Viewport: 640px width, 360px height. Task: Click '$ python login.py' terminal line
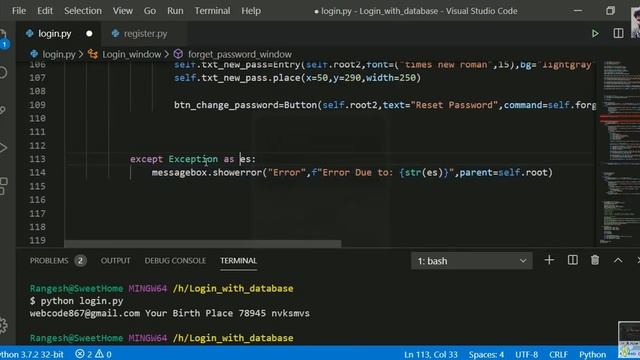(76, 301)
